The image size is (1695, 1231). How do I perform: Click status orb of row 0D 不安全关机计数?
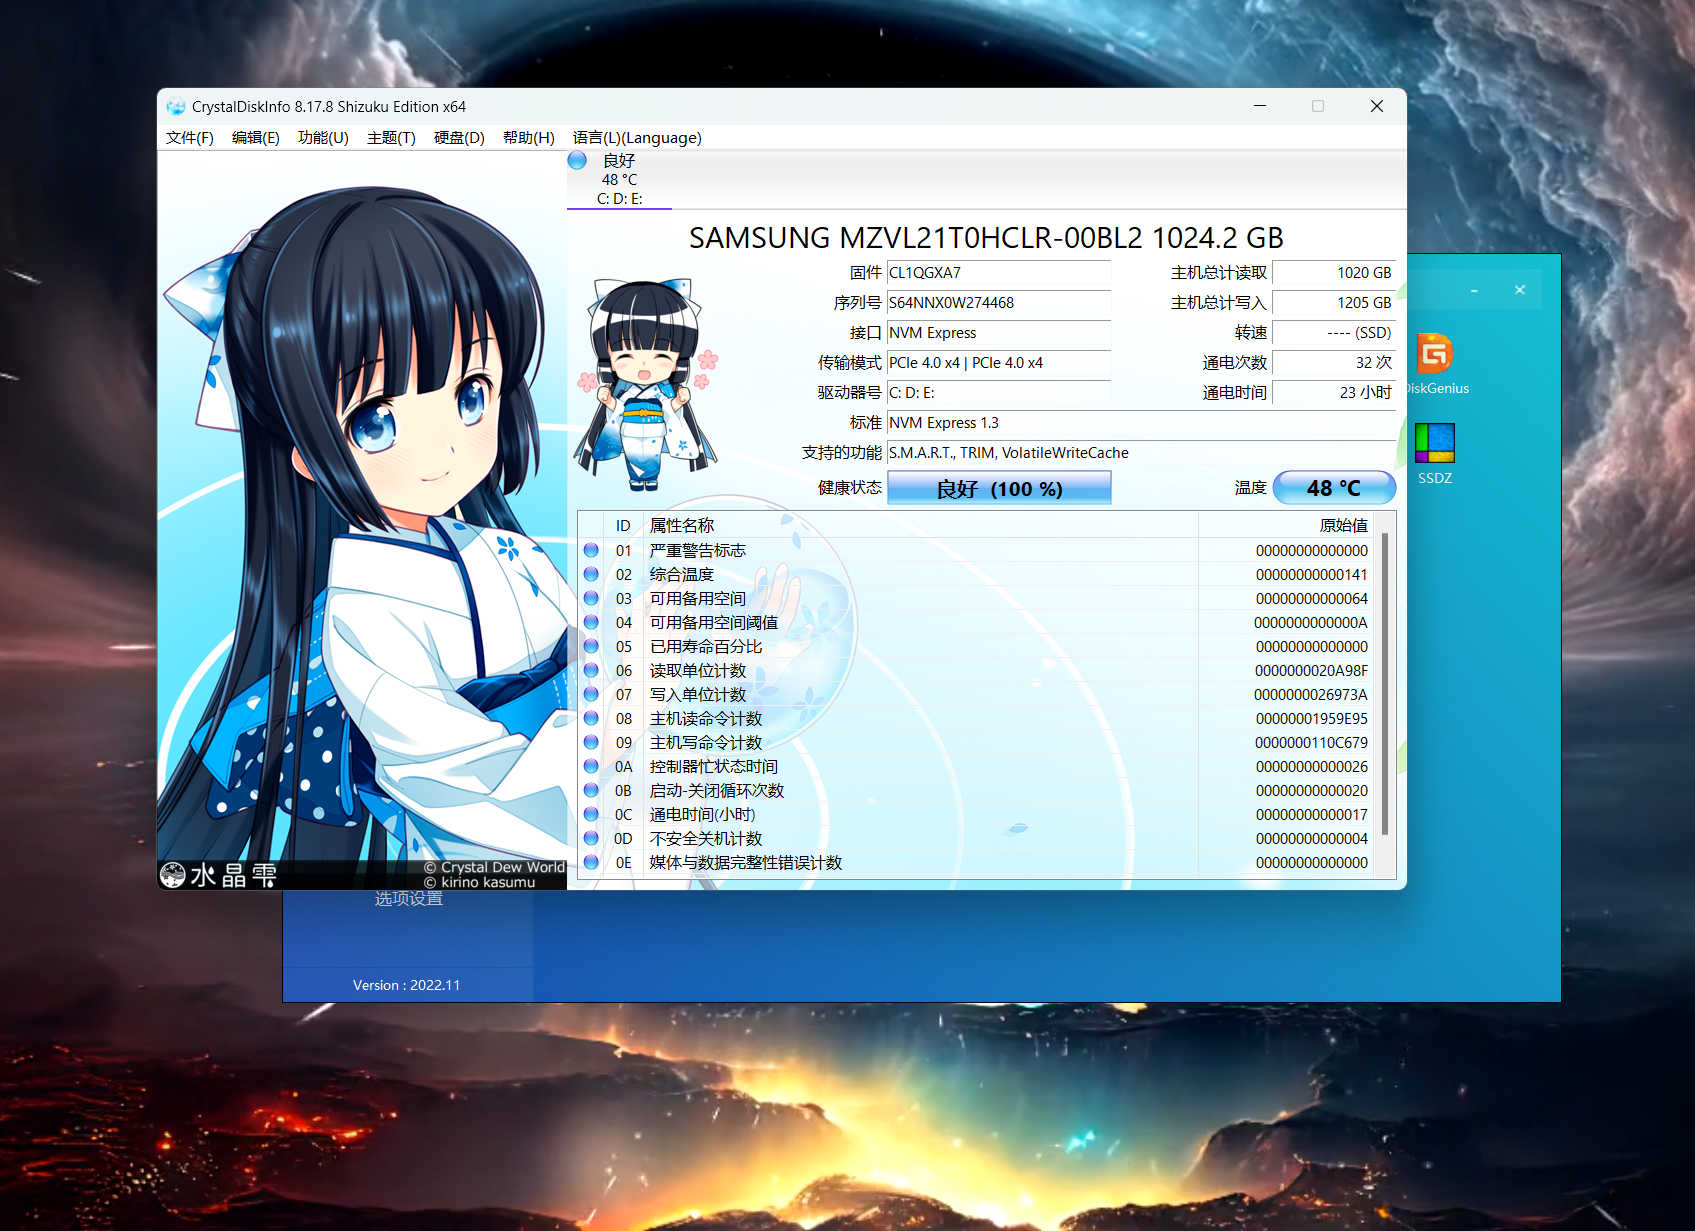click(x=591, y=838)
